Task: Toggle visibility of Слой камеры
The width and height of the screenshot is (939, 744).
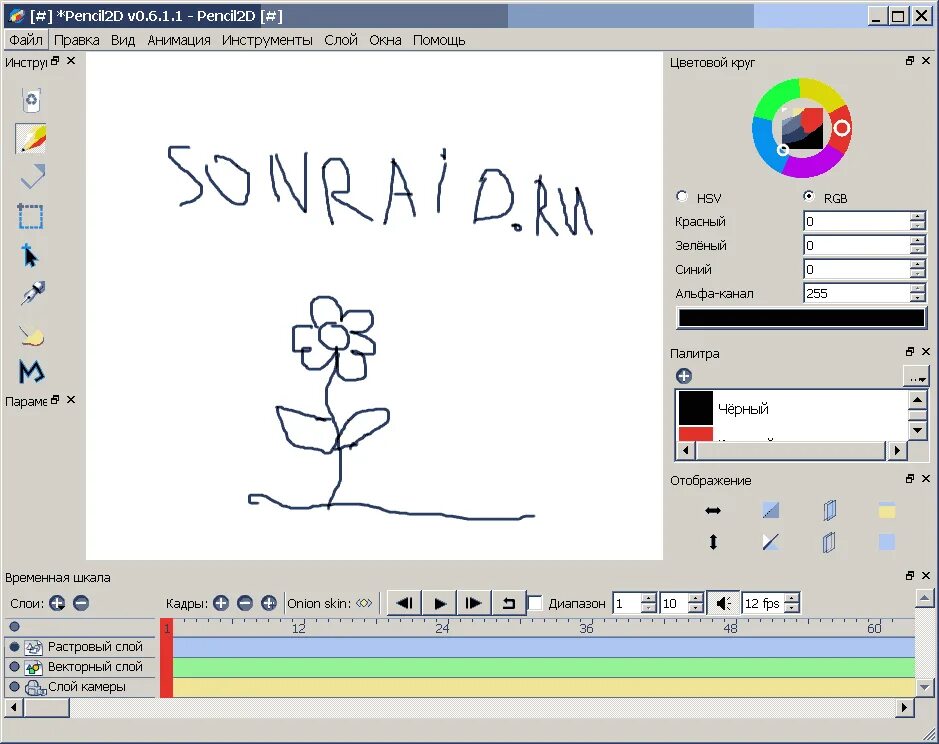Action: click(x=14, y=686)
